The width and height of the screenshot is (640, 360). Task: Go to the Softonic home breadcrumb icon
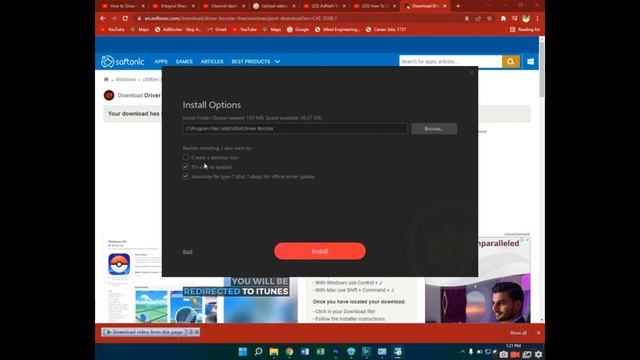(106, 79)
